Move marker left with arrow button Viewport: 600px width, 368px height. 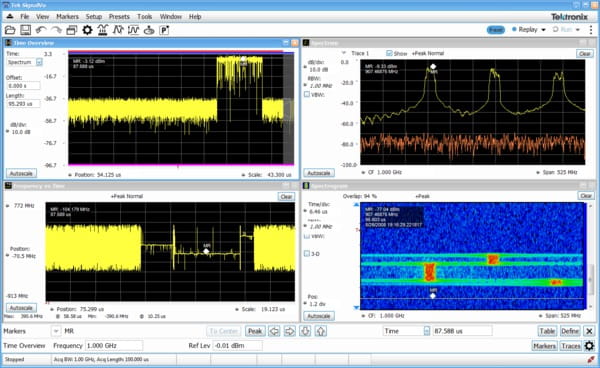pos(274,331)
